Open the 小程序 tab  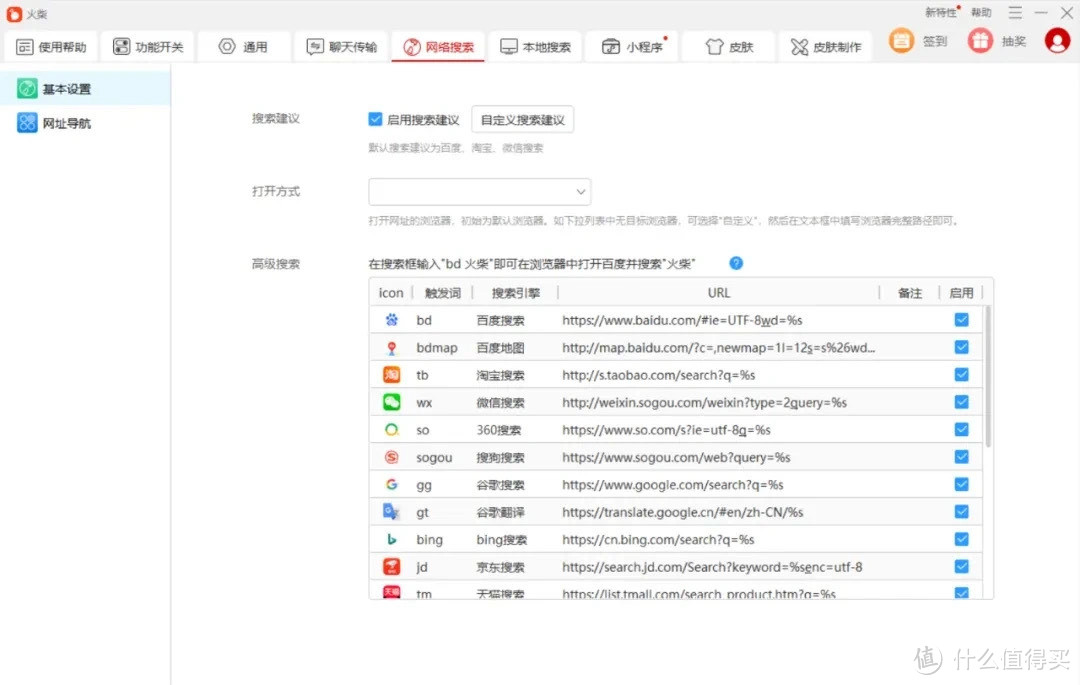click(632, 47)
